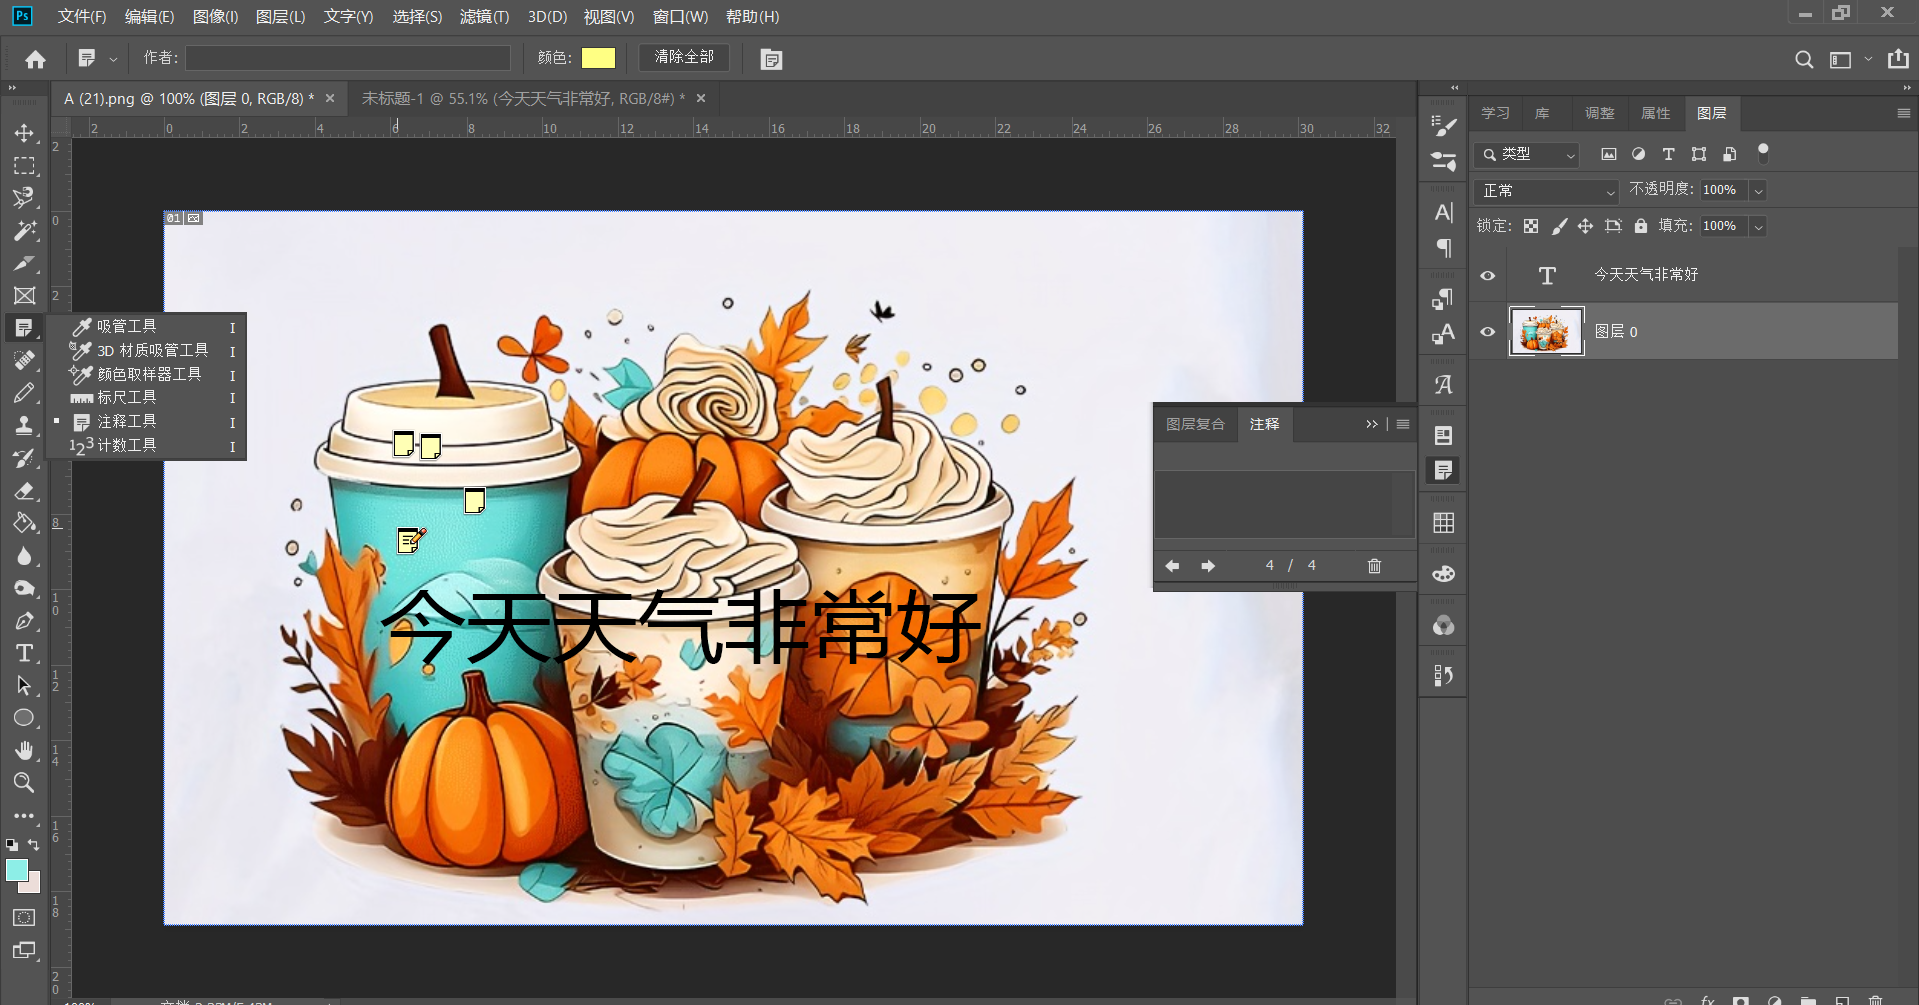Select the Type tool
This screenshot has height=1005, width=1919.
click(x=25, y=653)
